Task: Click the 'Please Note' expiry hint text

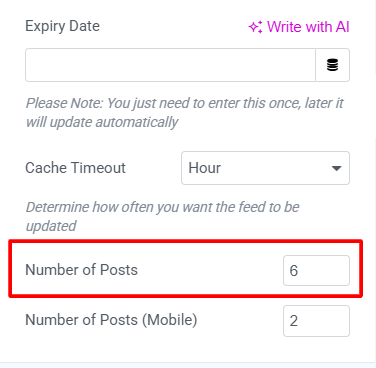Action: point(185,113)
